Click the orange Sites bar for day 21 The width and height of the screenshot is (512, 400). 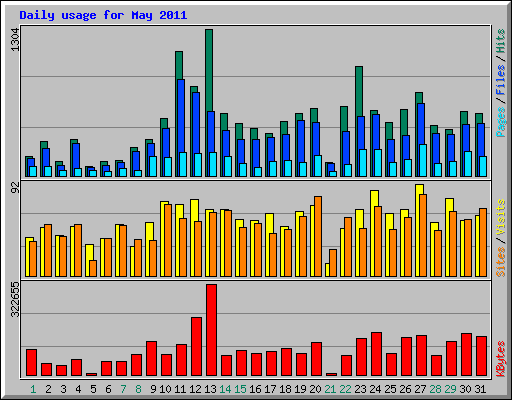333,263
